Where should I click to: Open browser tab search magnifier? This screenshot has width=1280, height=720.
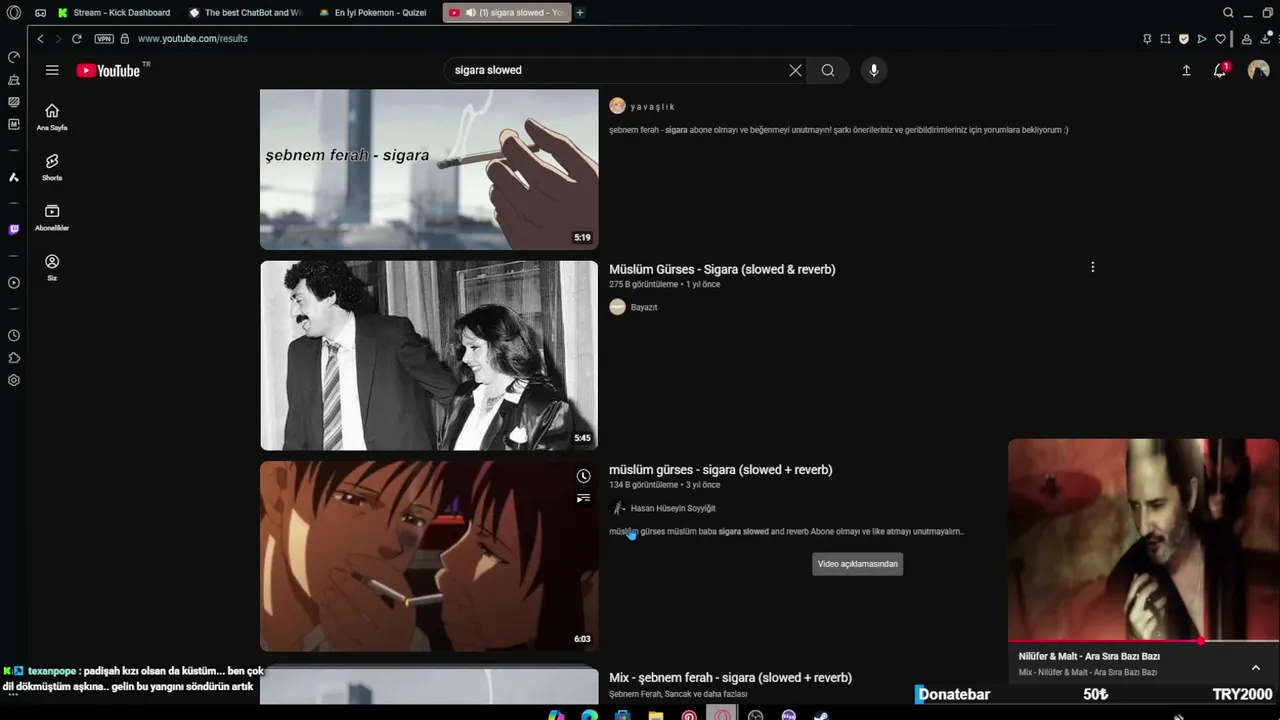point(1228,13)
